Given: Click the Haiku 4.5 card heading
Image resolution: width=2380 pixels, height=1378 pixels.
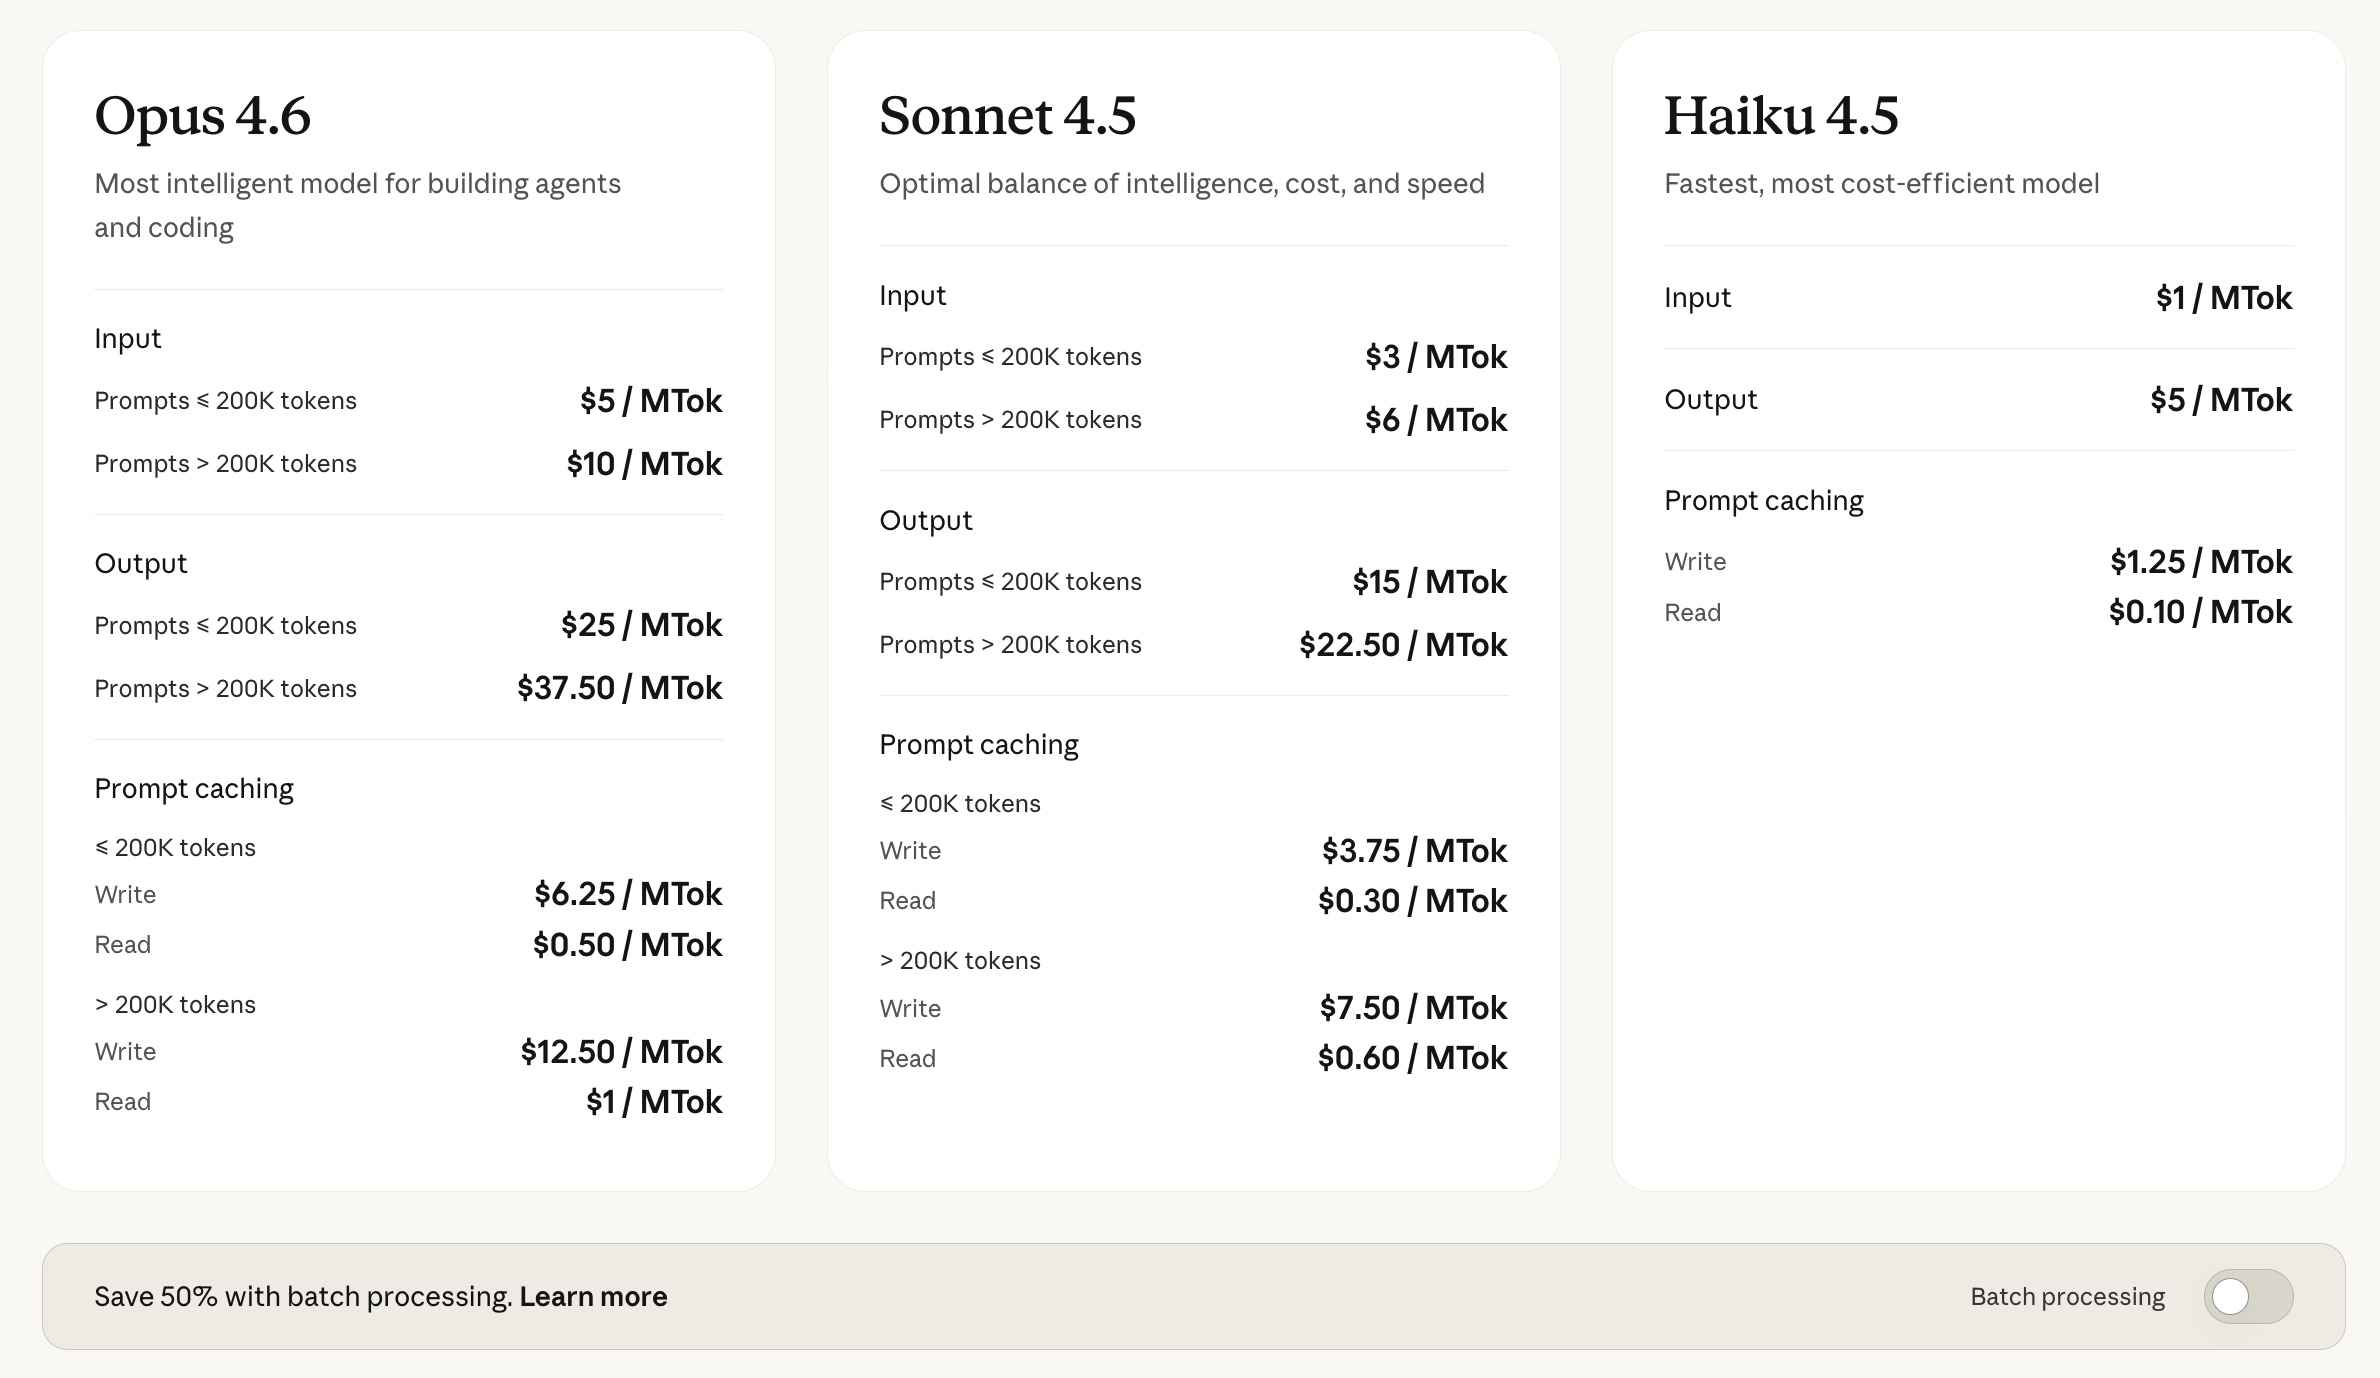Looking at the screenshot, I should 1781,115.
